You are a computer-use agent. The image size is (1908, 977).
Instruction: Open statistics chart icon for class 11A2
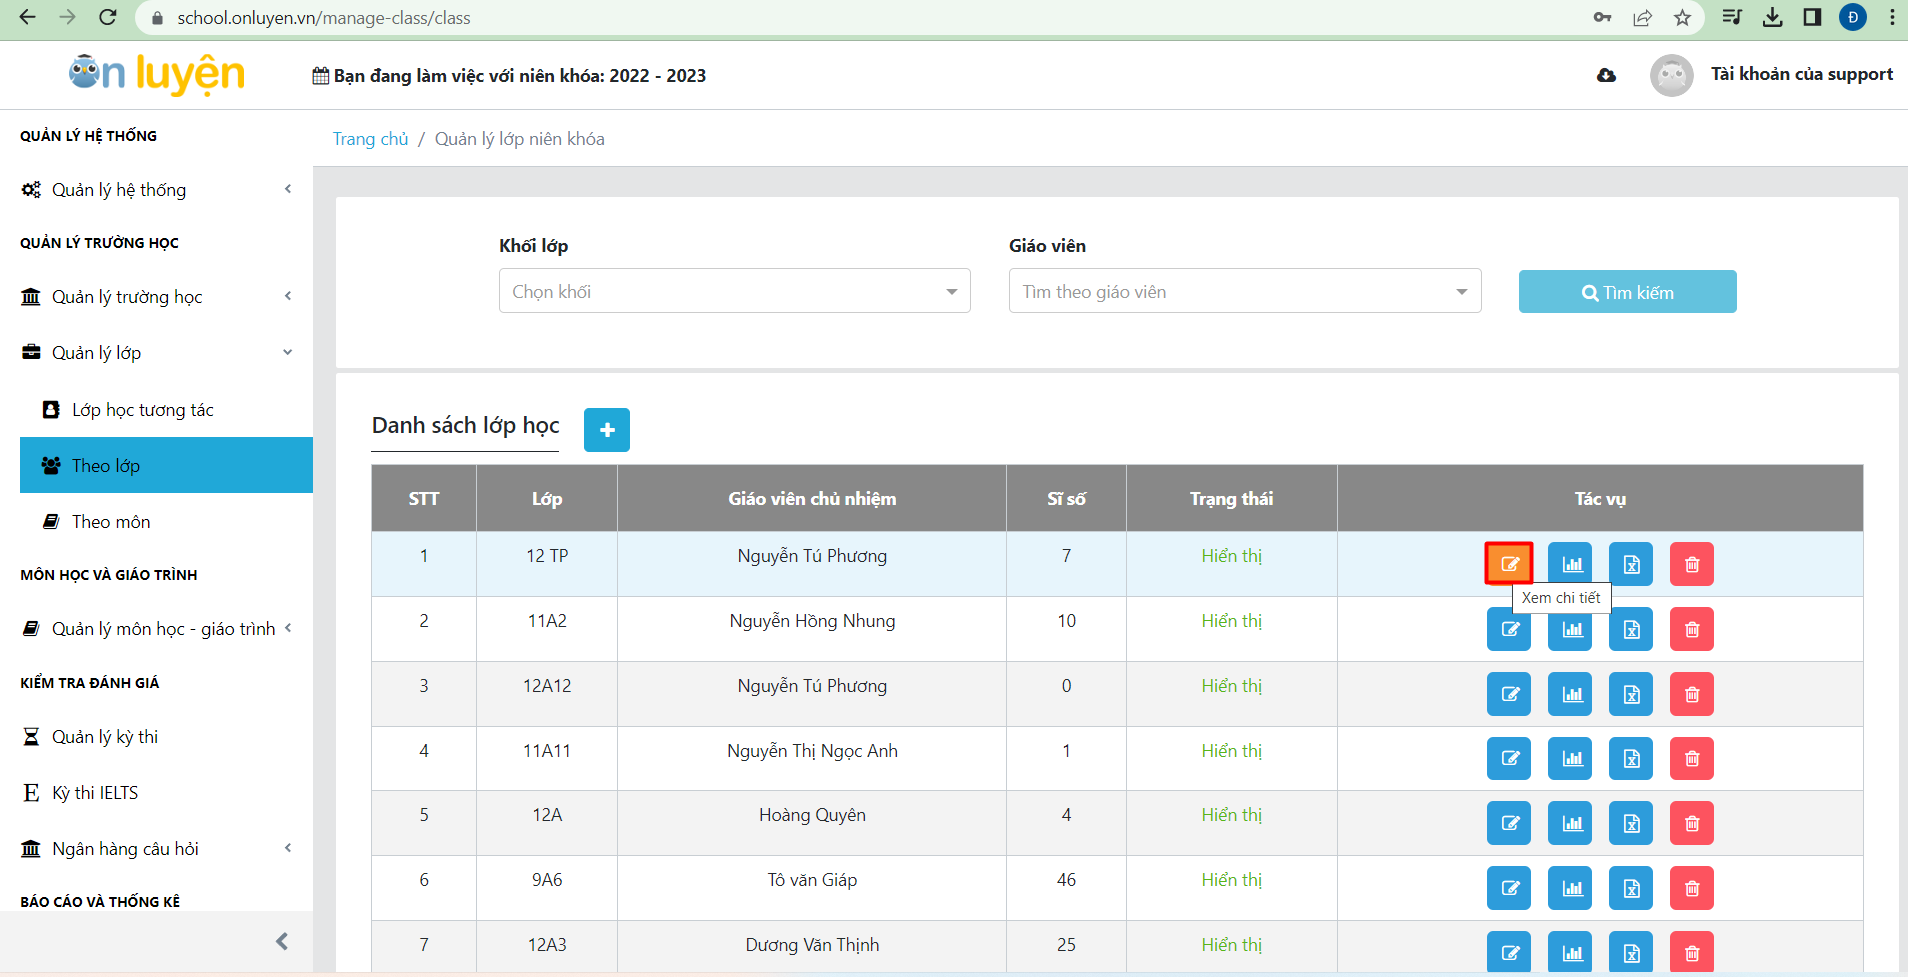[x=1570, y=629]
